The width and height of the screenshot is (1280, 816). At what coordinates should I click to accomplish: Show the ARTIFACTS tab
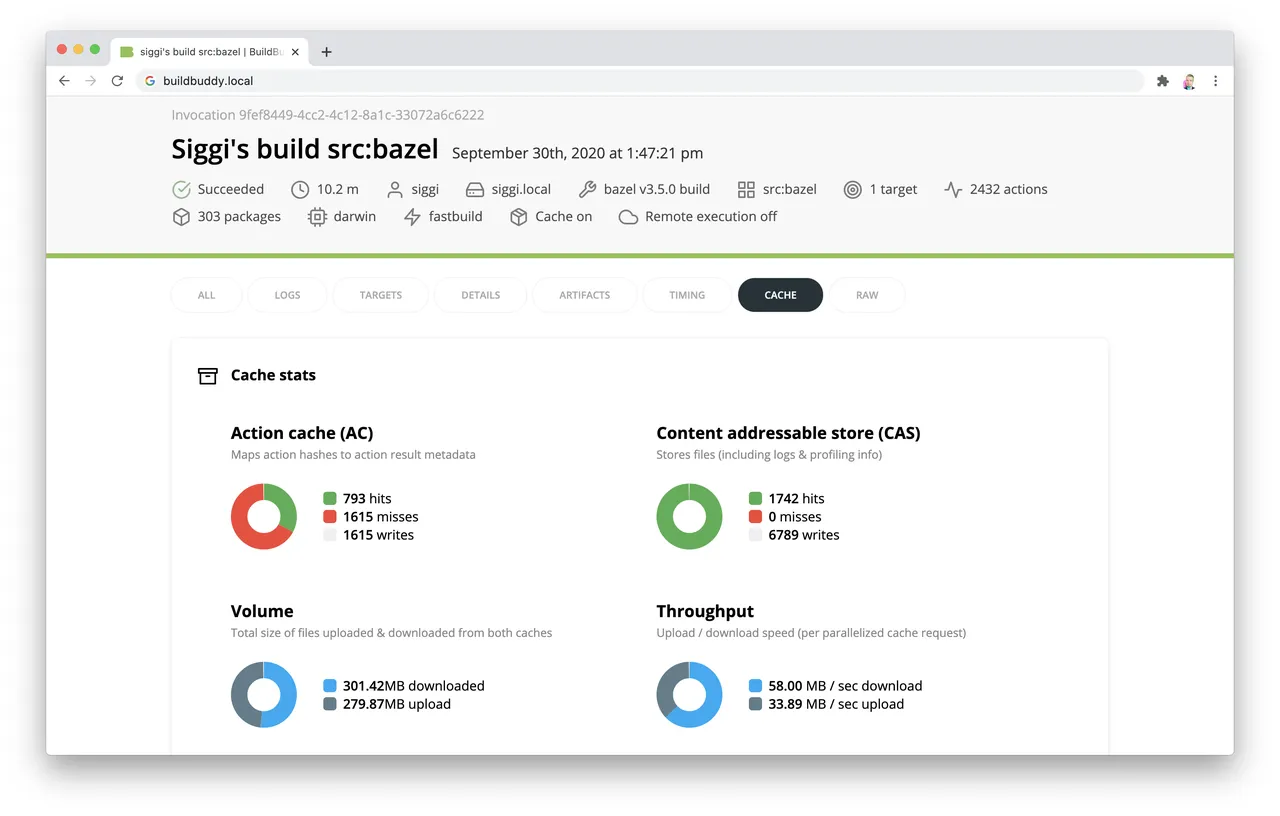pyautogui.click(x=585, y=295)
